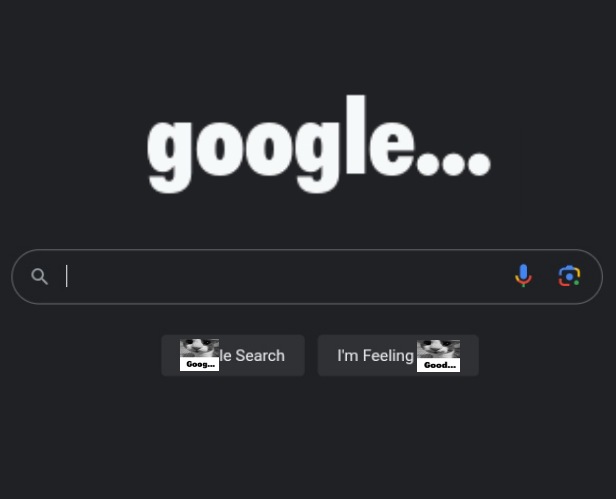
Task: Click the first 'g' of the google logo
Action: click(x=170, y=156)
